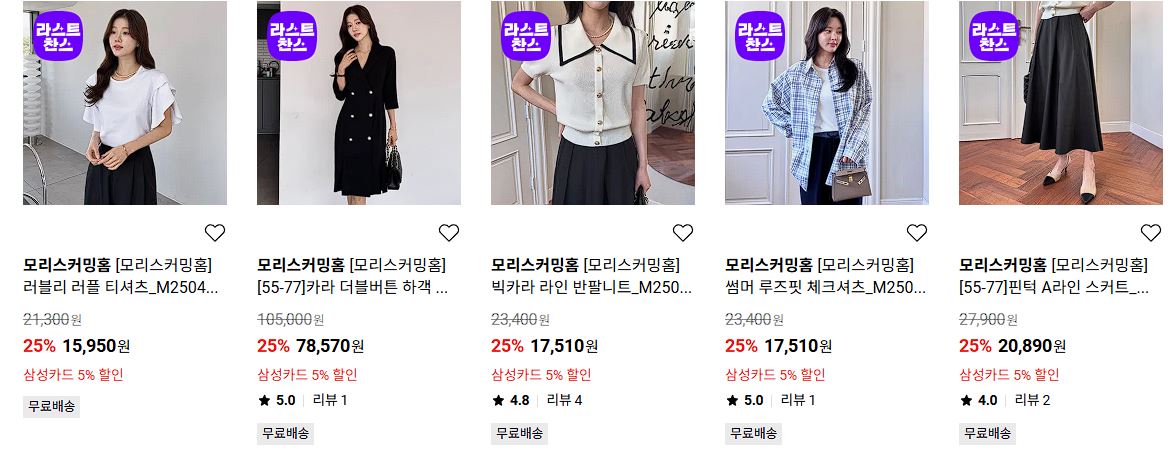View the 5.0 star rating of dress
Screen dimensions: 1171x461
(277, 400)
